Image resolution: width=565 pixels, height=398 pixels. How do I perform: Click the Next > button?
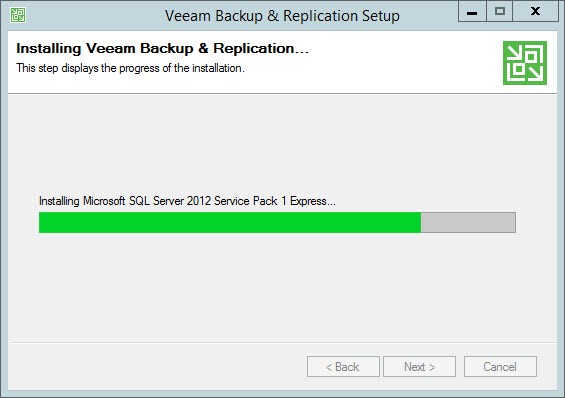point(419,367)
